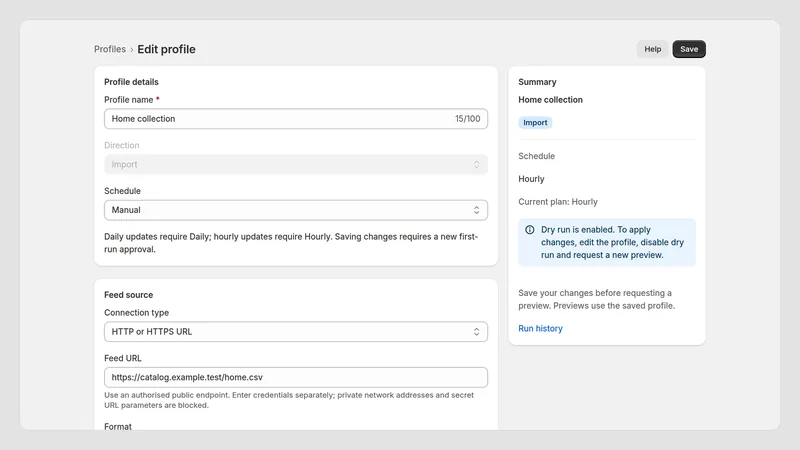
Task: Click the 'Feed source' section heading
Action: pyautogui.click(x=129, y=295)
